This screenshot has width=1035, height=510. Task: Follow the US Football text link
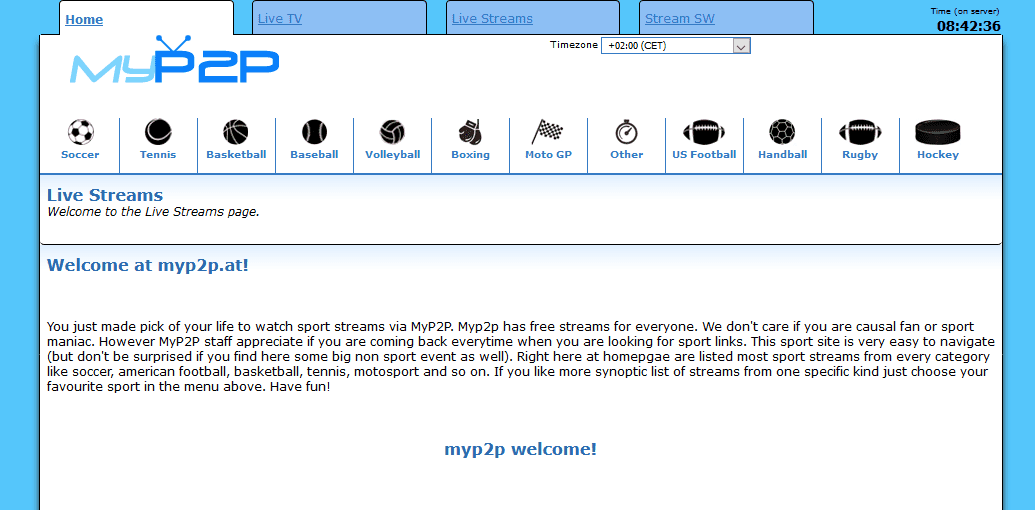[704, 155]
